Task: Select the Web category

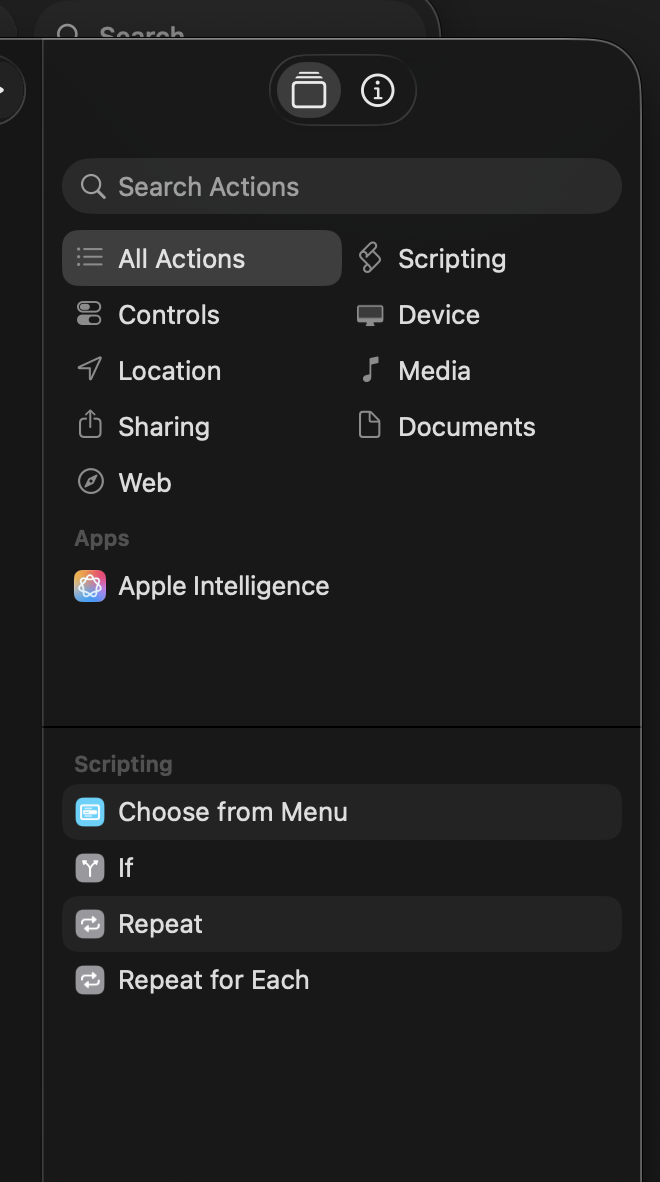Action: click(144, 483)
